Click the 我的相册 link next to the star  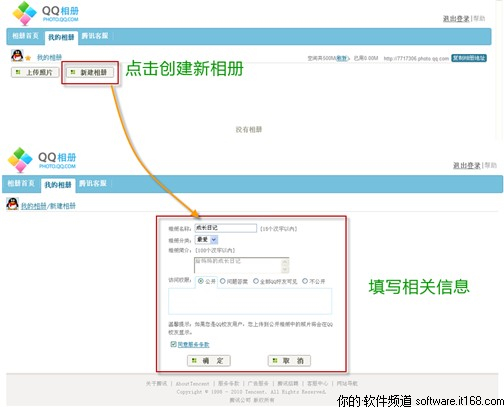[49, 58]
